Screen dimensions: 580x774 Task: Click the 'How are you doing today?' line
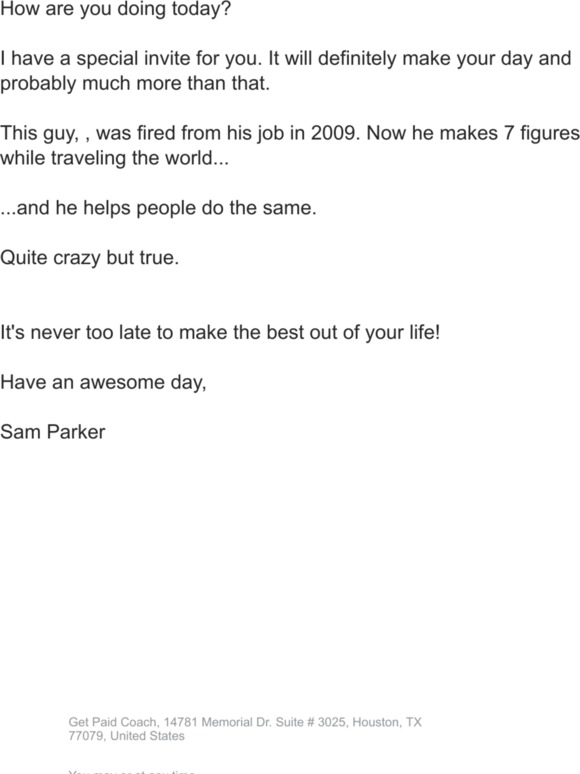(x=116, y=9)
